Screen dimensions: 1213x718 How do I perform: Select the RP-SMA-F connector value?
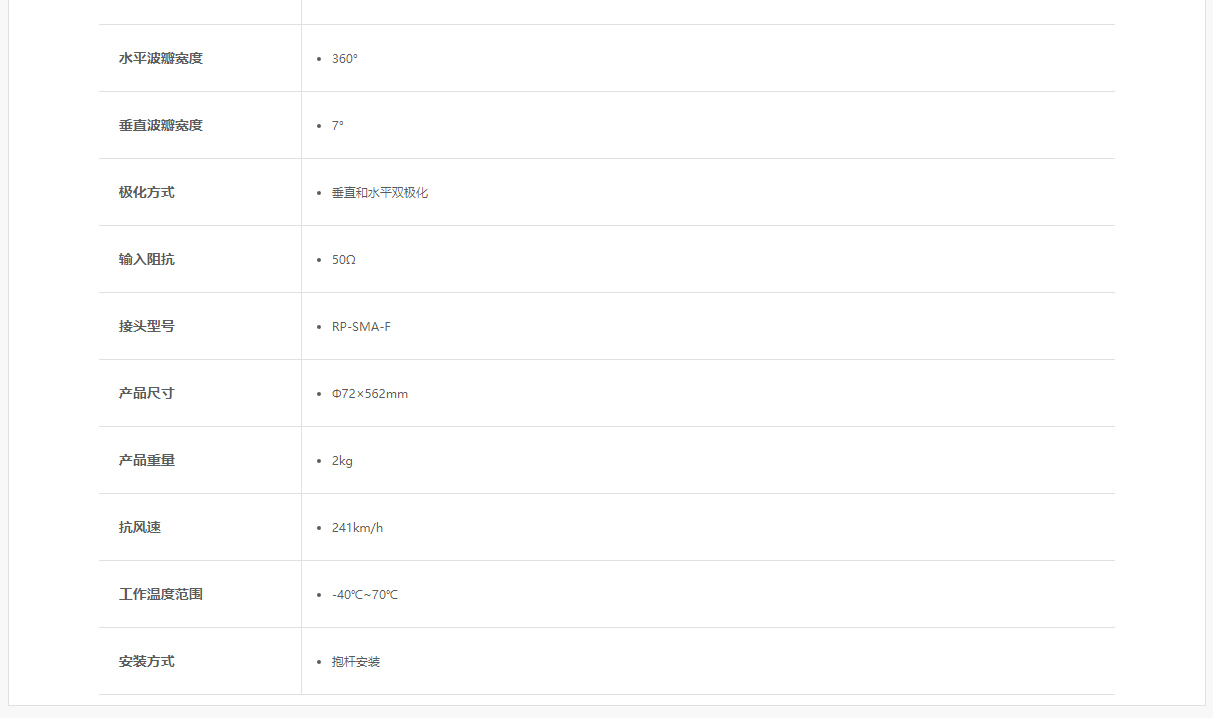click(361, 326)
